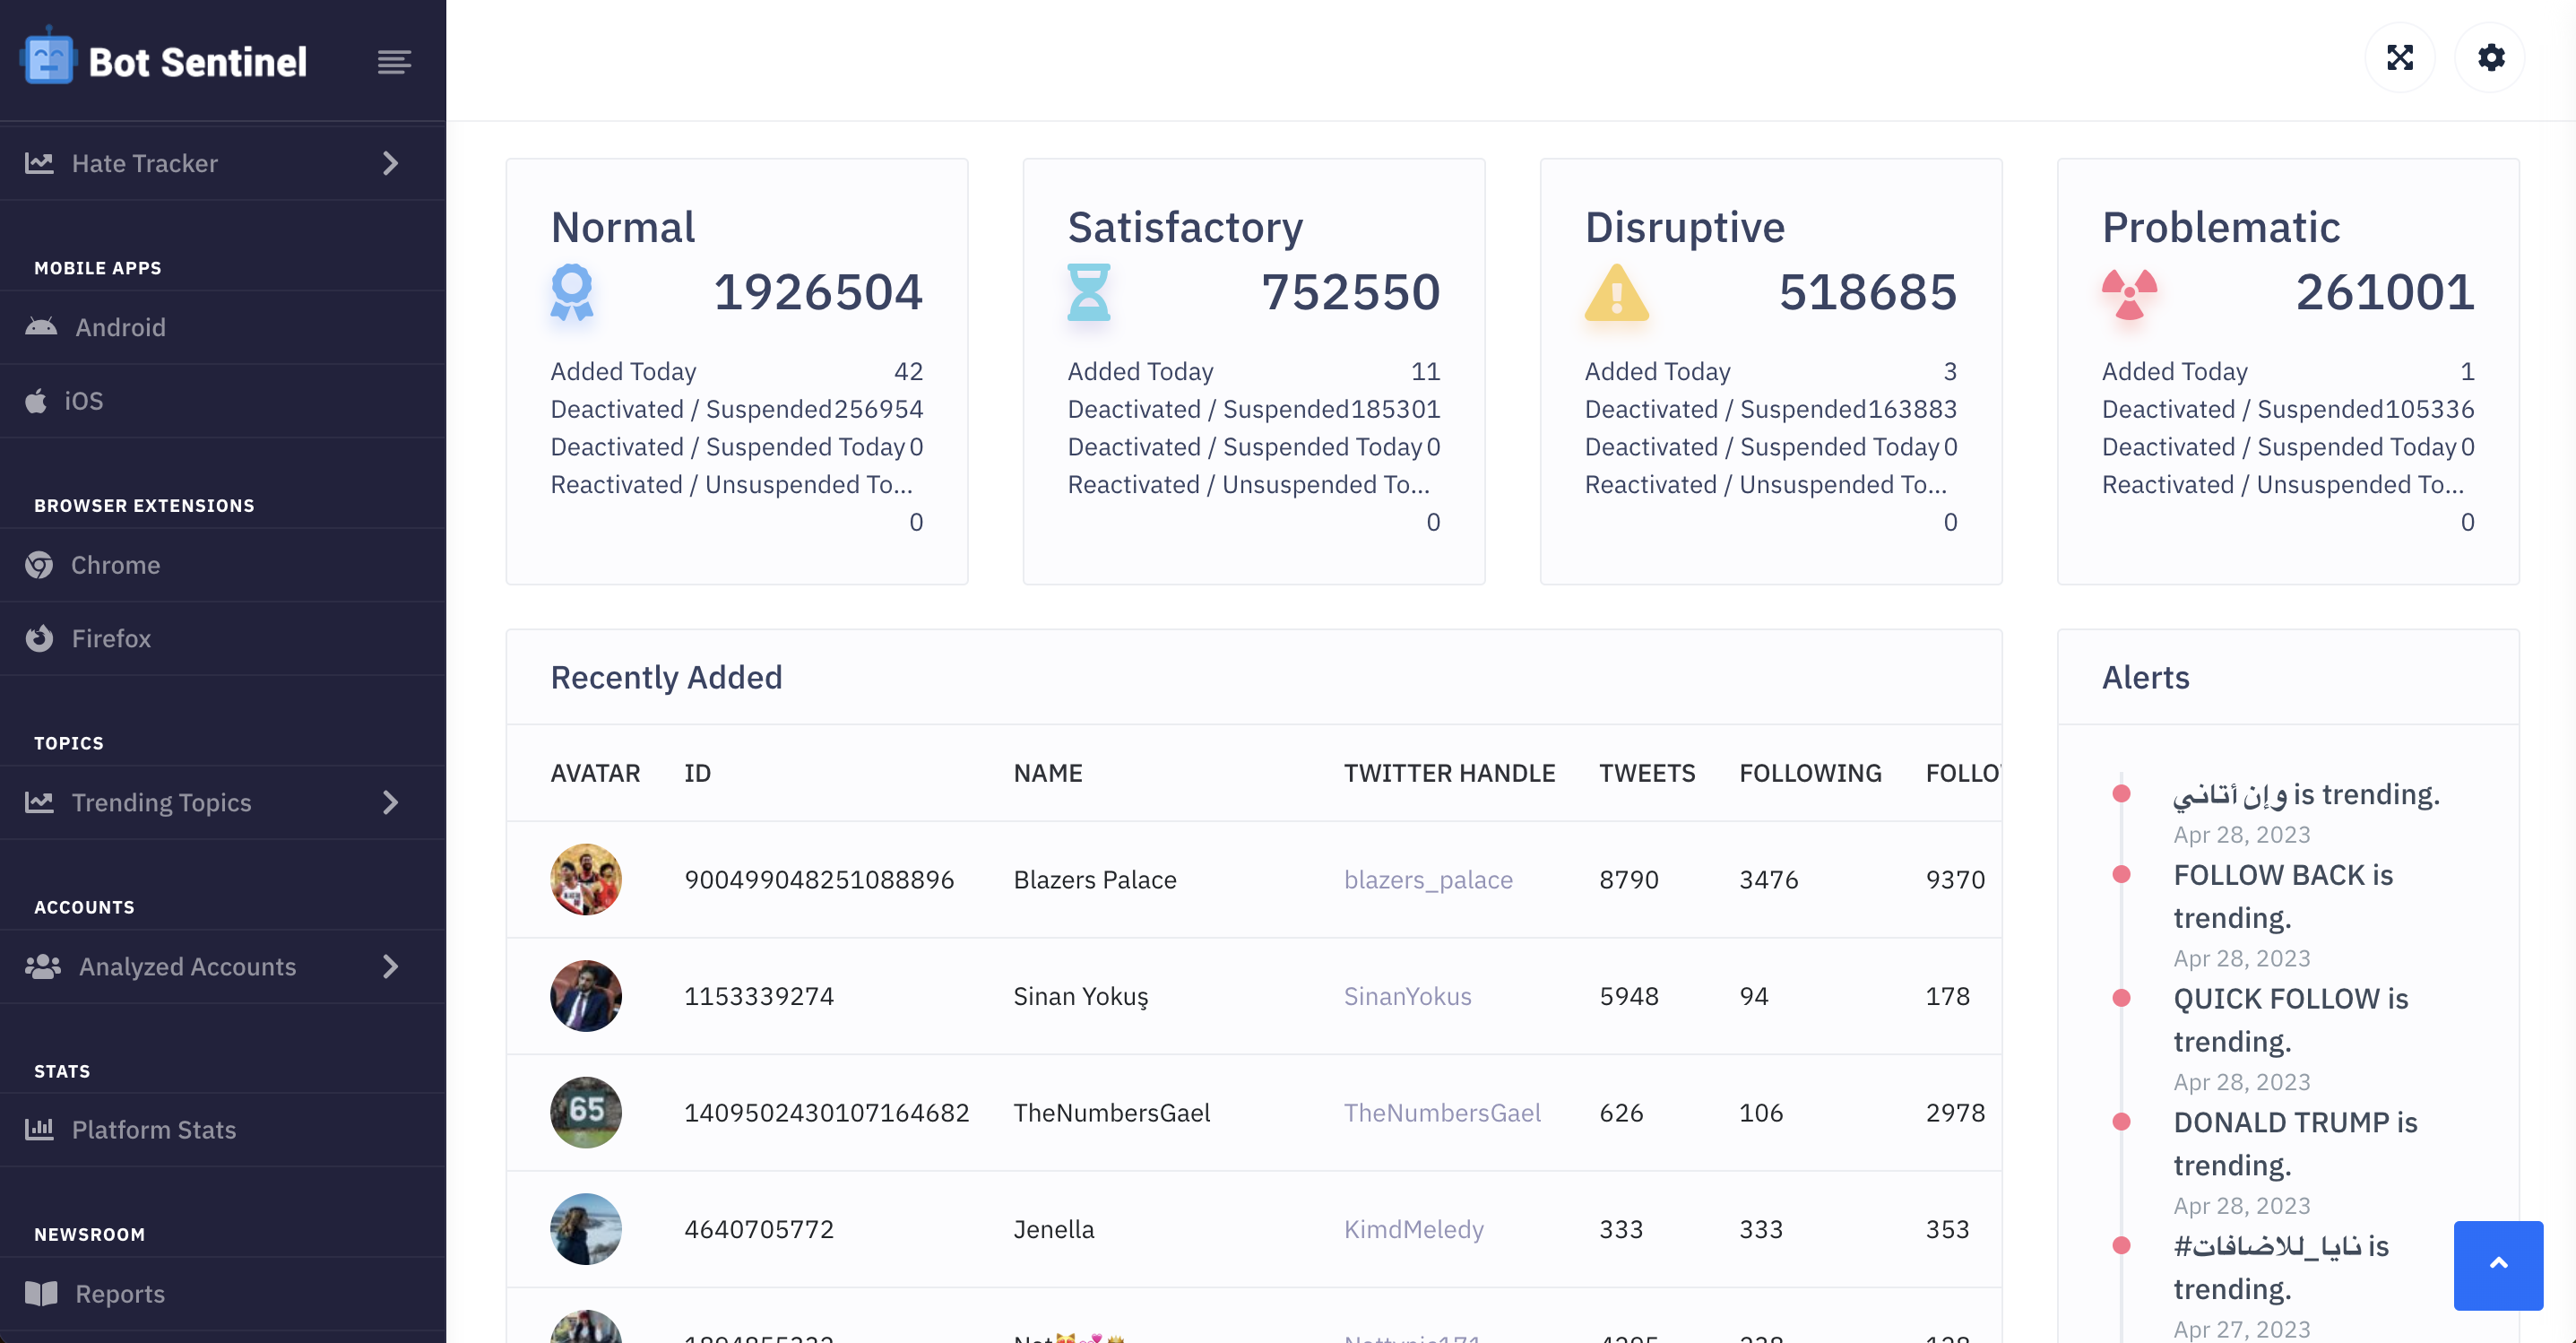Open the Android menu item
This screenshot has height=1343, width=2576.
[x=223, y=327]
